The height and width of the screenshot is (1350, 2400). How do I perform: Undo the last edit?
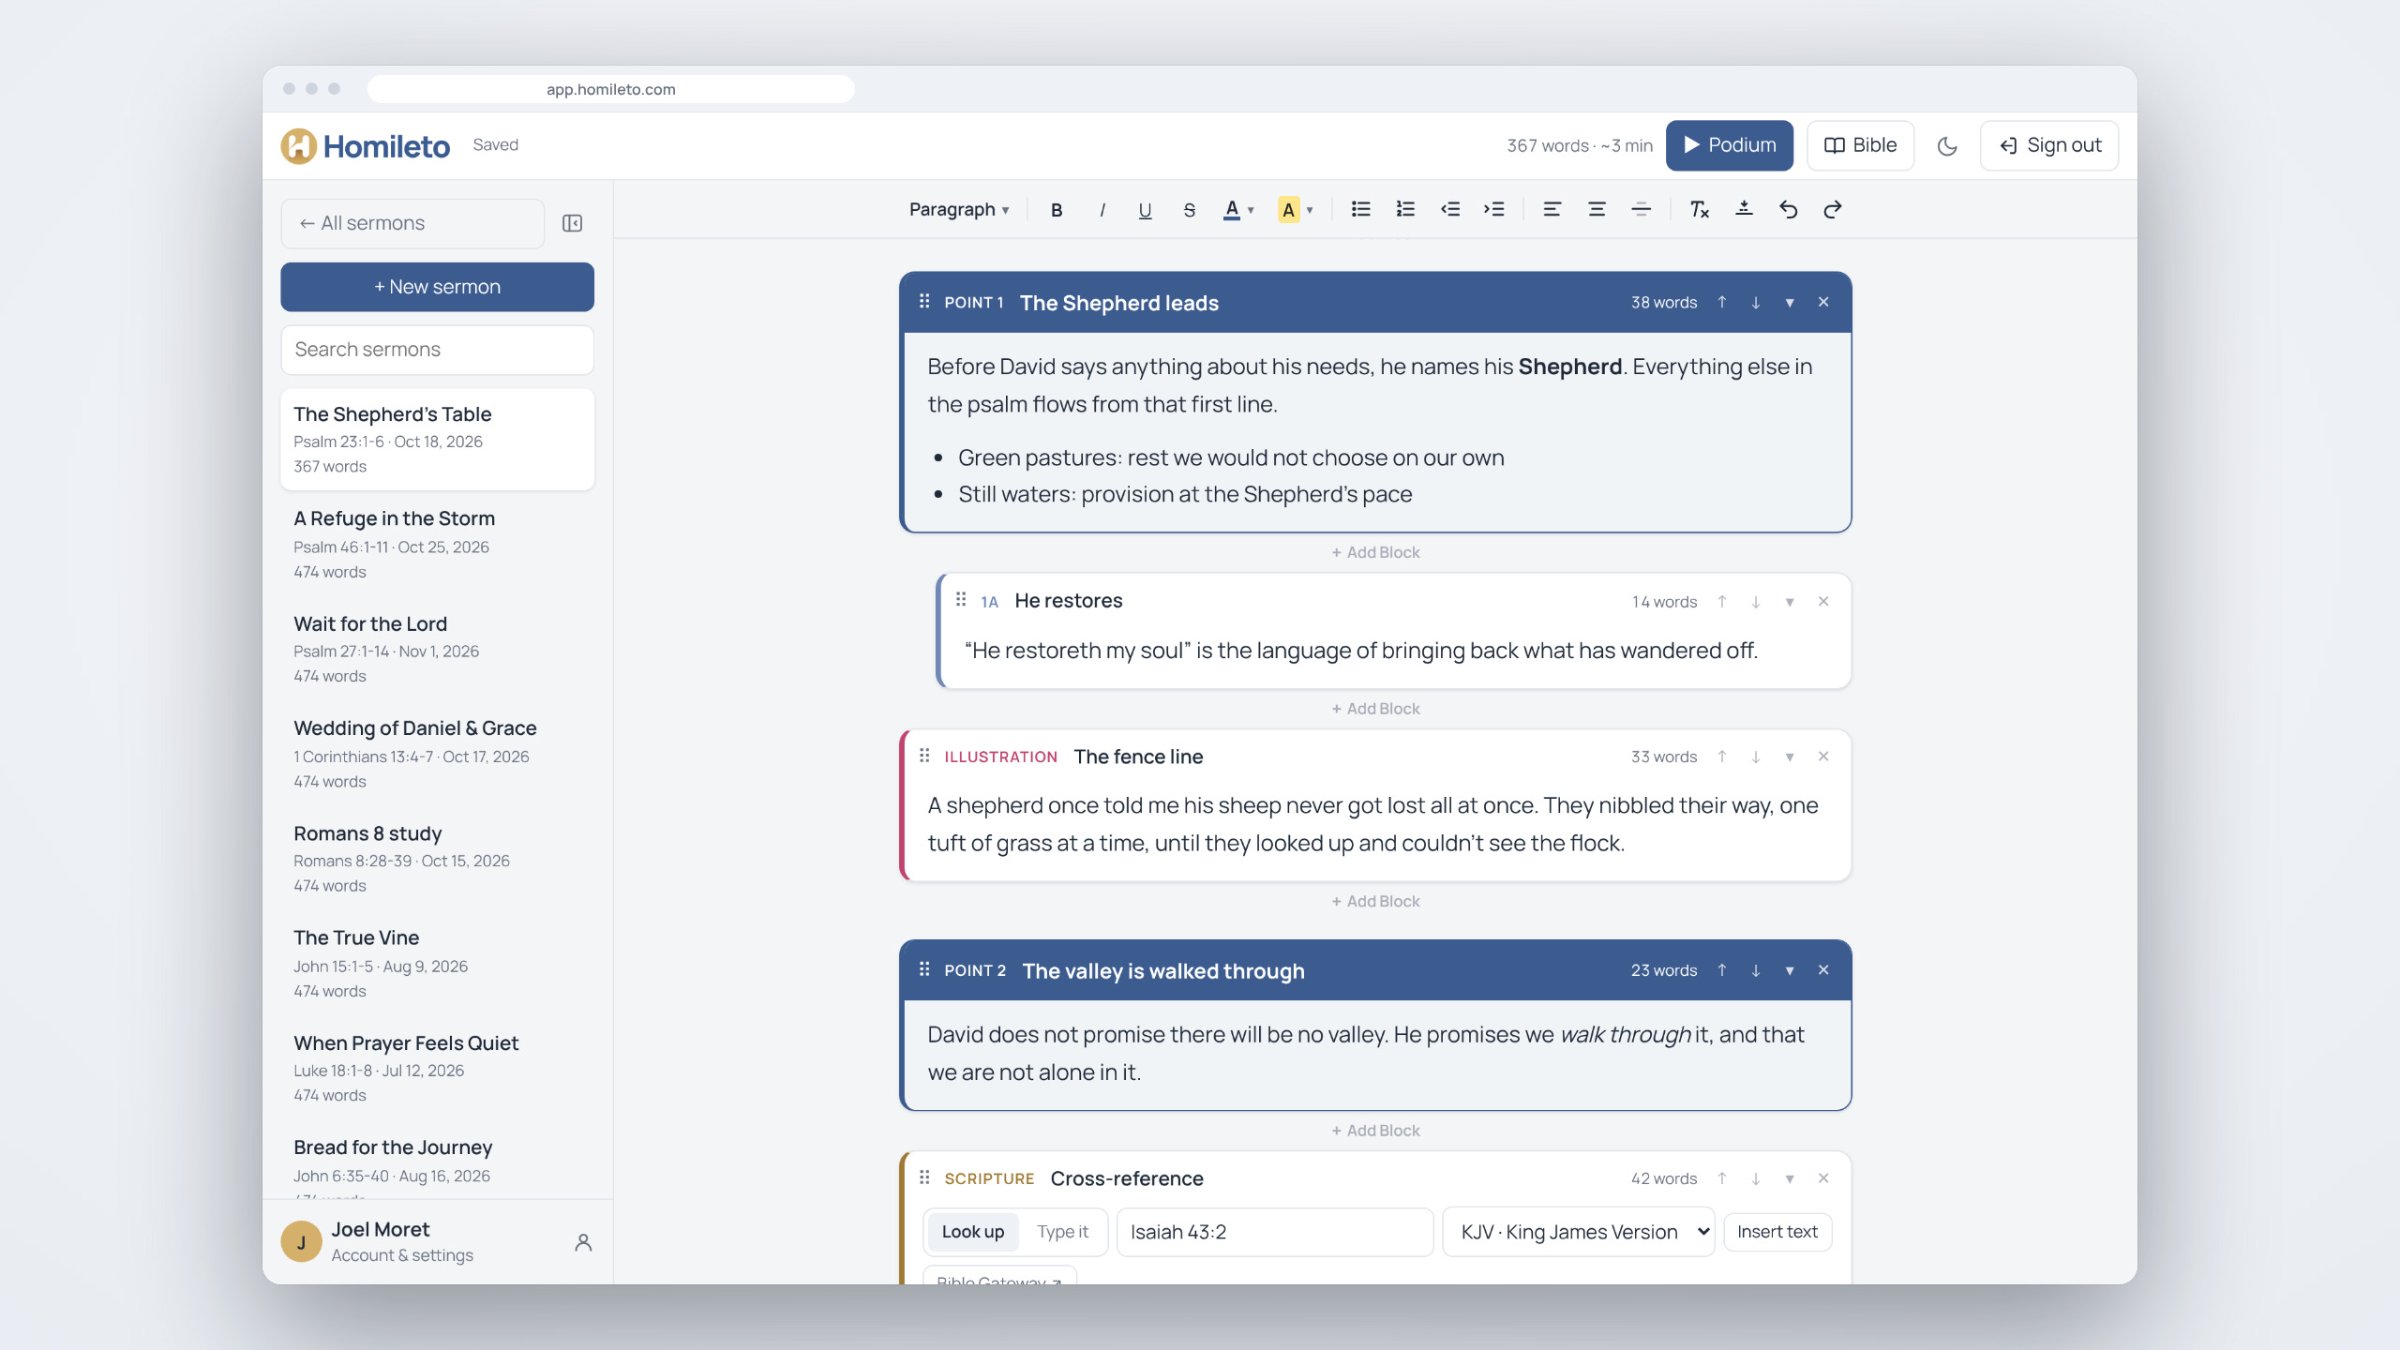coord(1788,210)
